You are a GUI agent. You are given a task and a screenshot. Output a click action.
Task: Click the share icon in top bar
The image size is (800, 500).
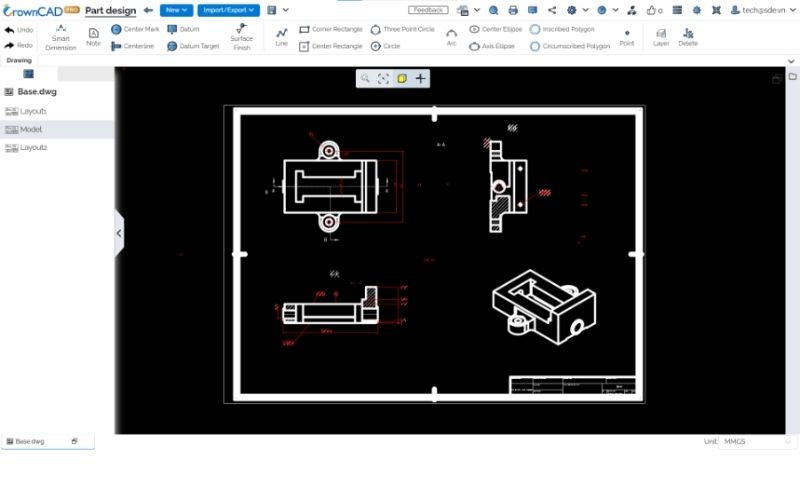point(552,10)
